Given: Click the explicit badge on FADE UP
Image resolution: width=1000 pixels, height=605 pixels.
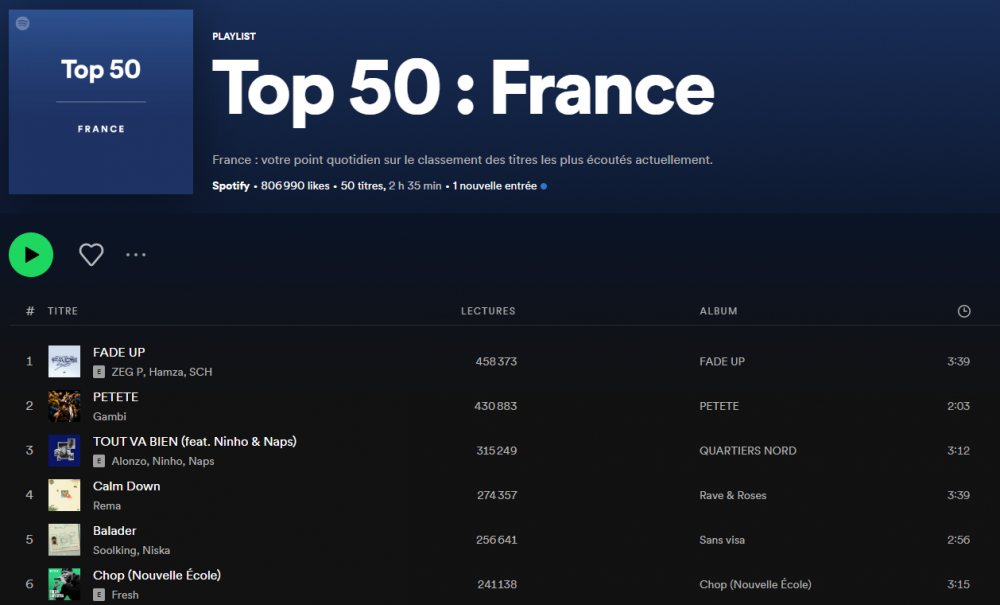Looking at the screenshot, I should click(99, 372).
